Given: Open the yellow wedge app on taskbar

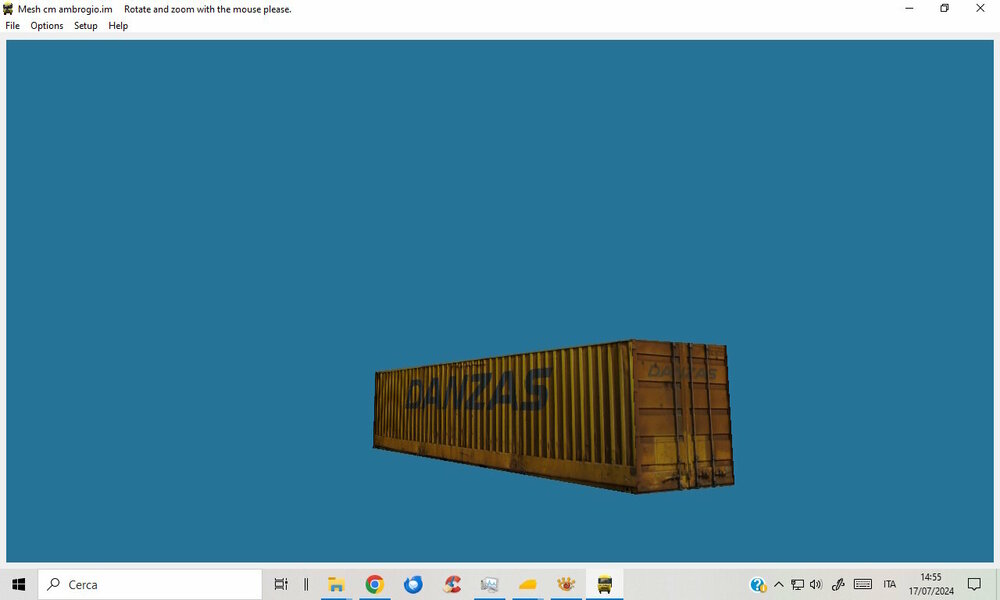Looking at the screenshot, I should click(527, 584).
